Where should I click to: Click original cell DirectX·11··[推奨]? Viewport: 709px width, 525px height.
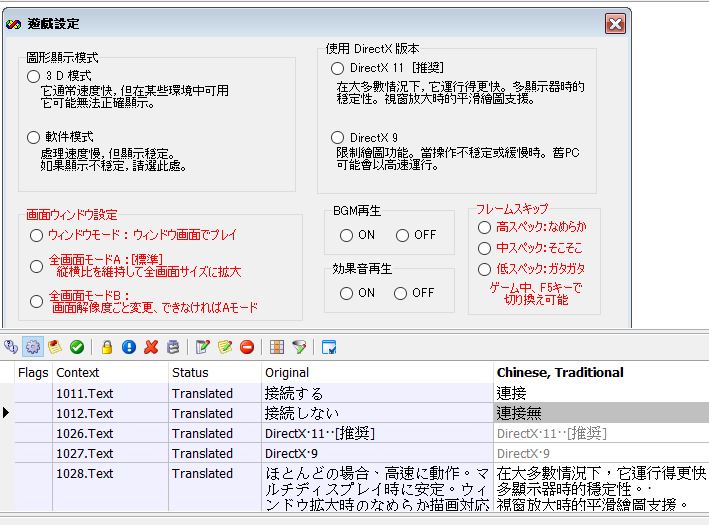[x=377, y=433]
